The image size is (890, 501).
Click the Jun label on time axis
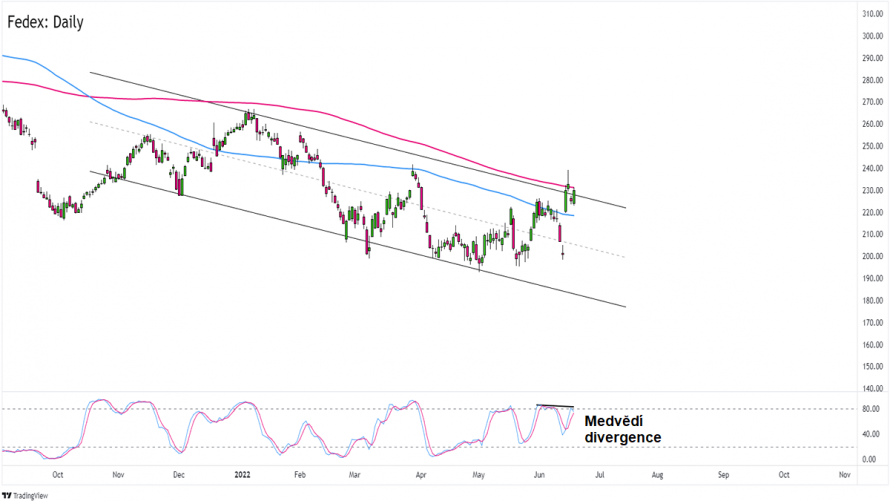pyautogui.click(x=539, y=475)
